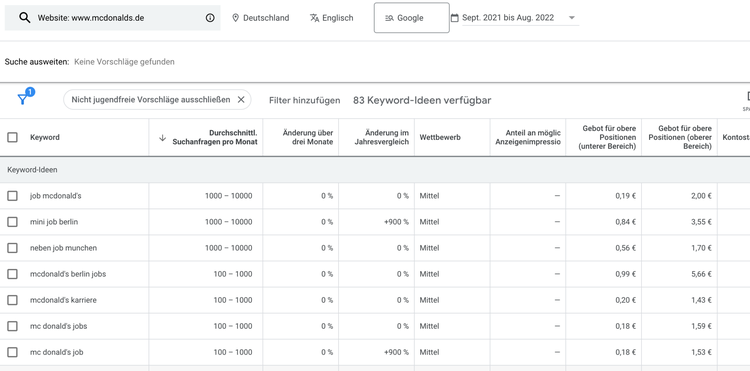
Task: Click Filter hinzufügen
Action: pyautogui.click(x=305, y=100)
